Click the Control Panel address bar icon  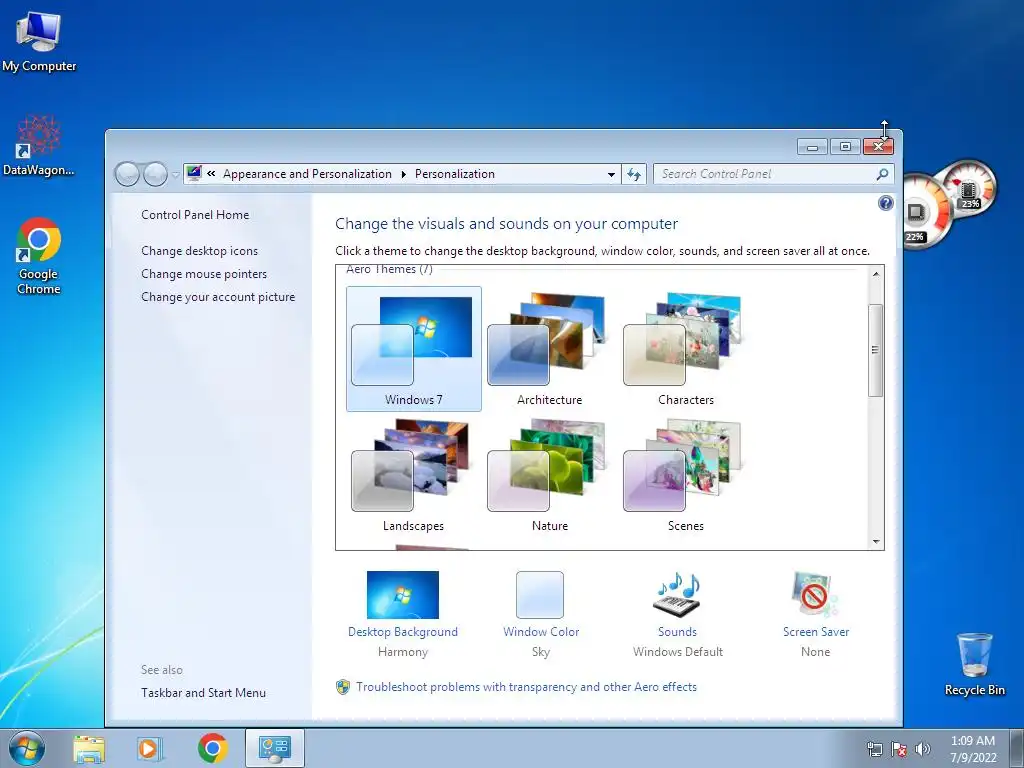tap(194, 174)
